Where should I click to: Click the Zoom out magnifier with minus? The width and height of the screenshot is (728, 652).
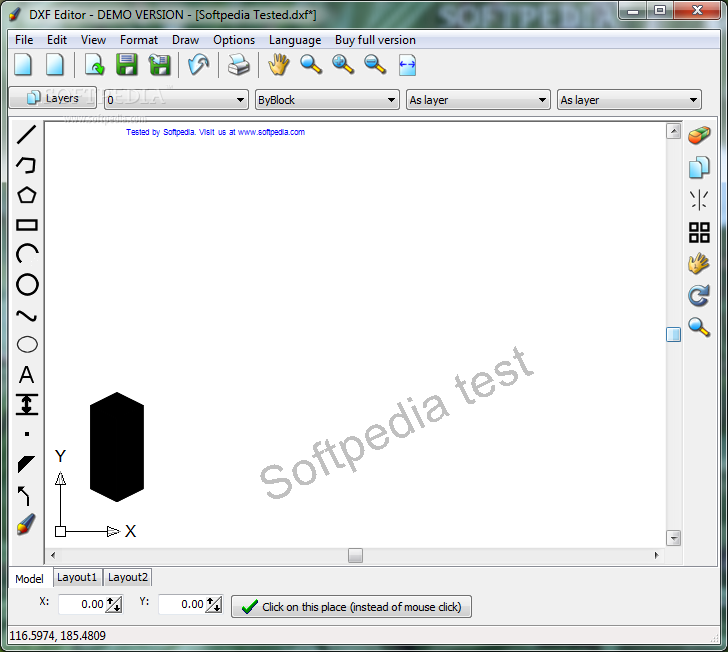375,65
